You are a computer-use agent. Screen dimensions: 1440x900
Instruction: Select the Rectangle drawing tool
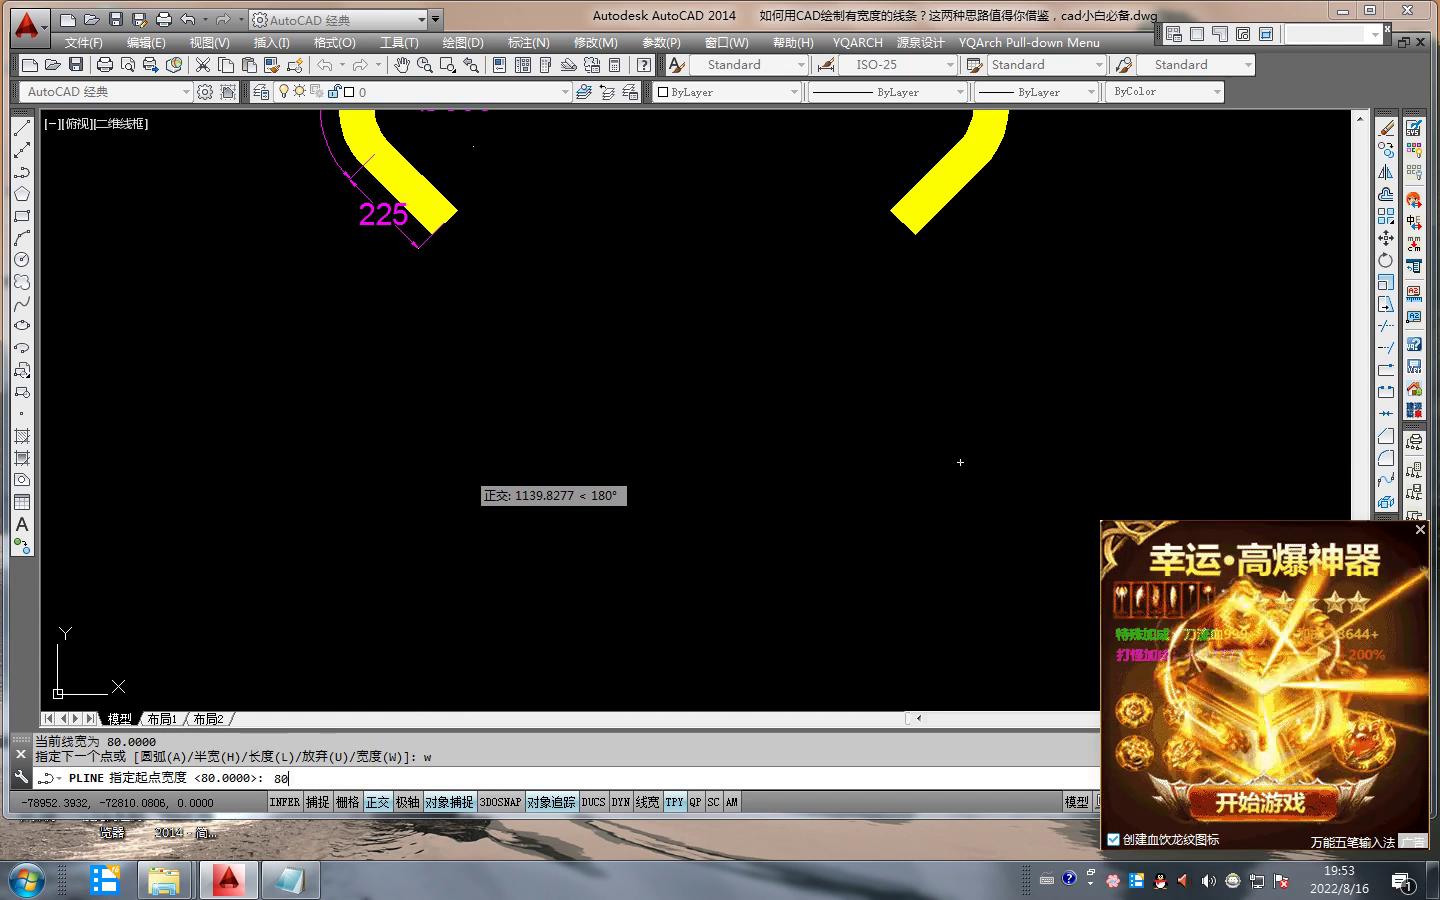coord(22,216)
